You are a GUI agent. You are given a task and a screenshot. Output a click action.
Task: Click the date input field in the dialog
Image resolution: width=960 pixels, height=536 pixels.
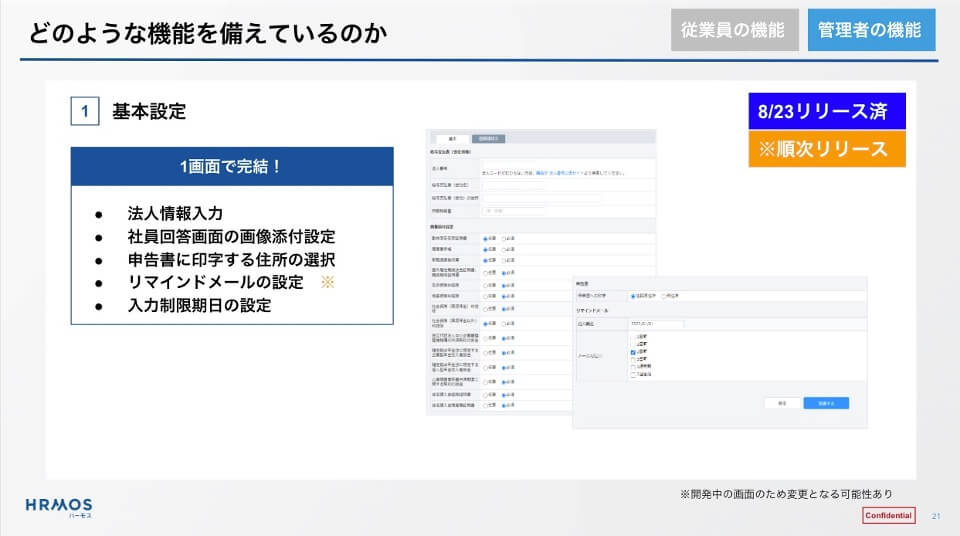656,325
